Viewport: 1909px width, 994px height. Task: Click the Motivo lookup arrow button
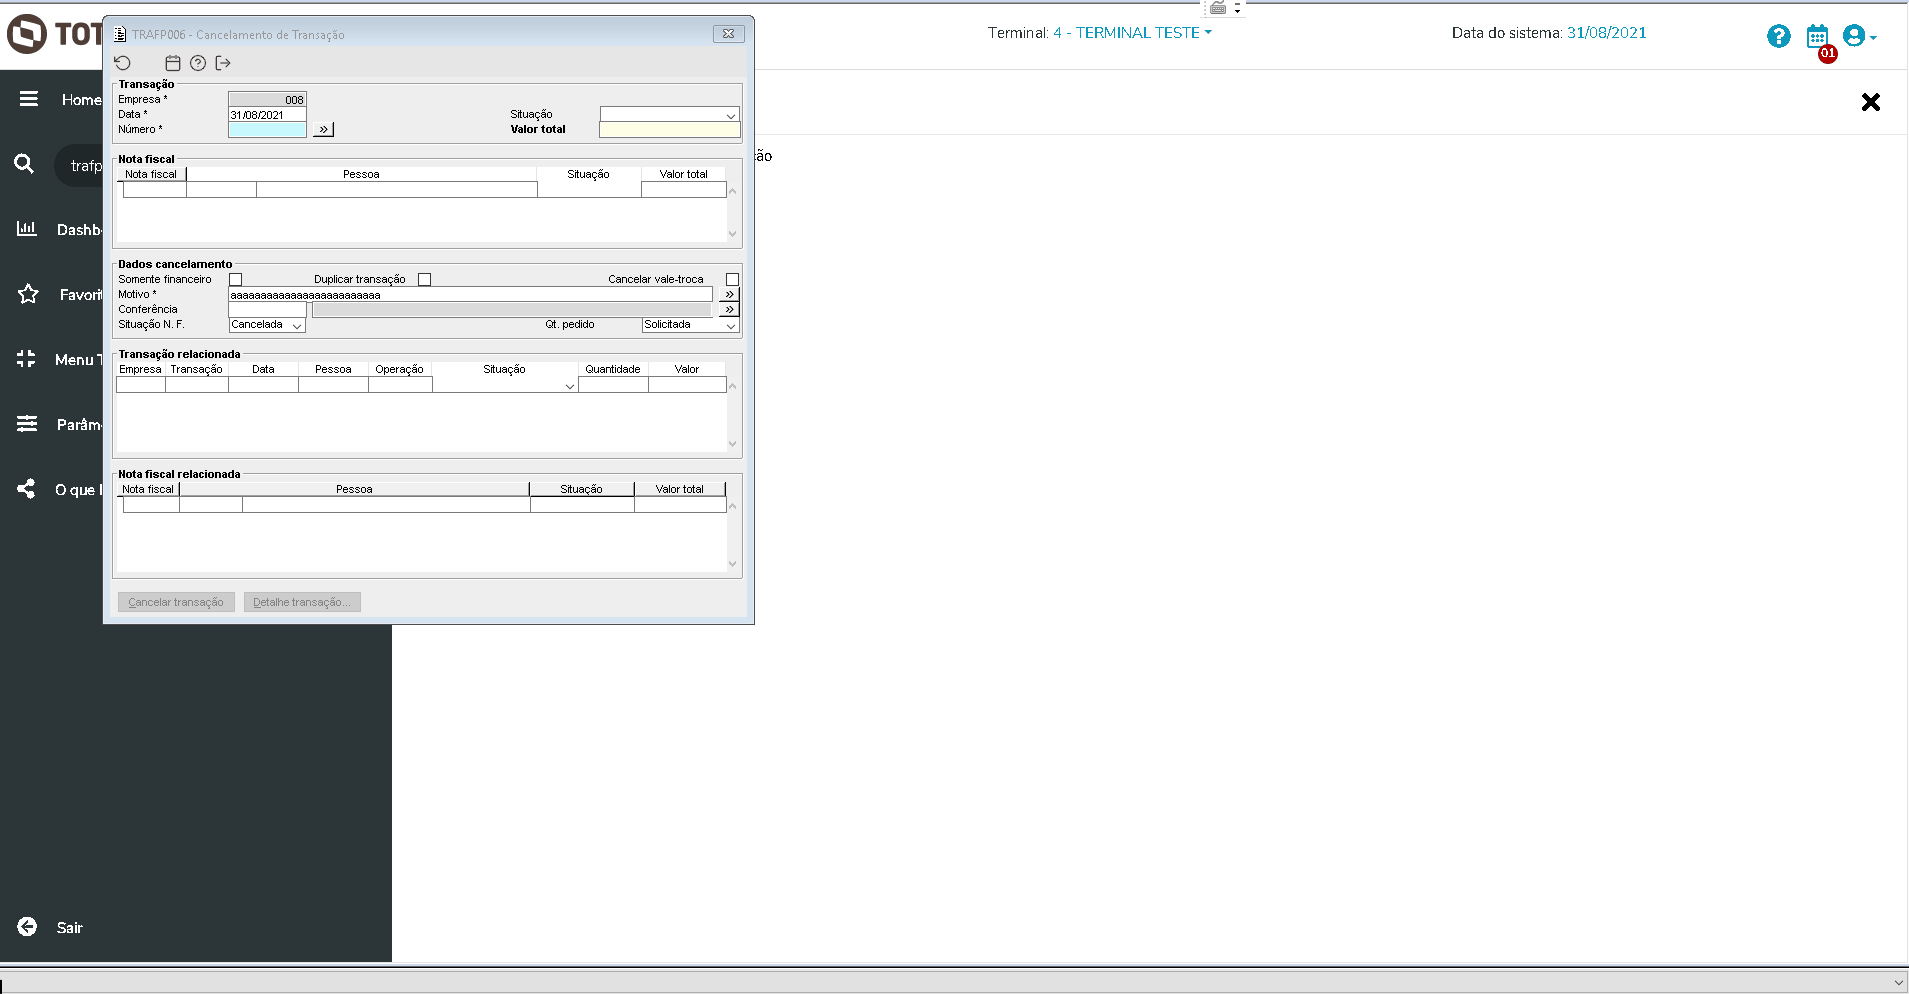(x=729, y=294)
